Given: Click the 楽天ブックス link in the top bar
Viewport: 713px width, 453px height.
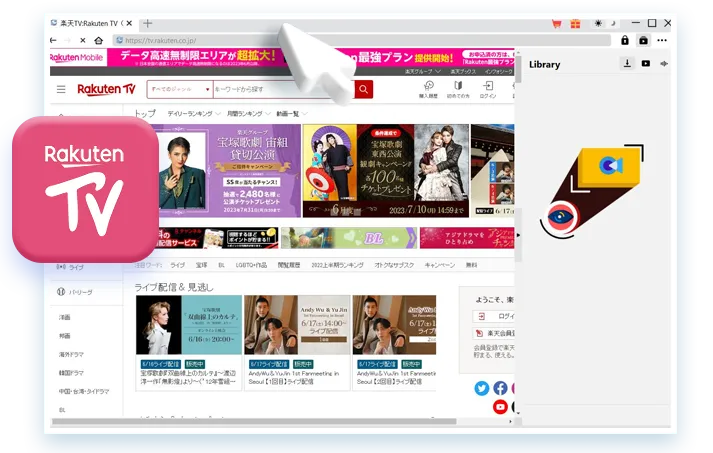Looking at the screenshot, I should [463, 71].
